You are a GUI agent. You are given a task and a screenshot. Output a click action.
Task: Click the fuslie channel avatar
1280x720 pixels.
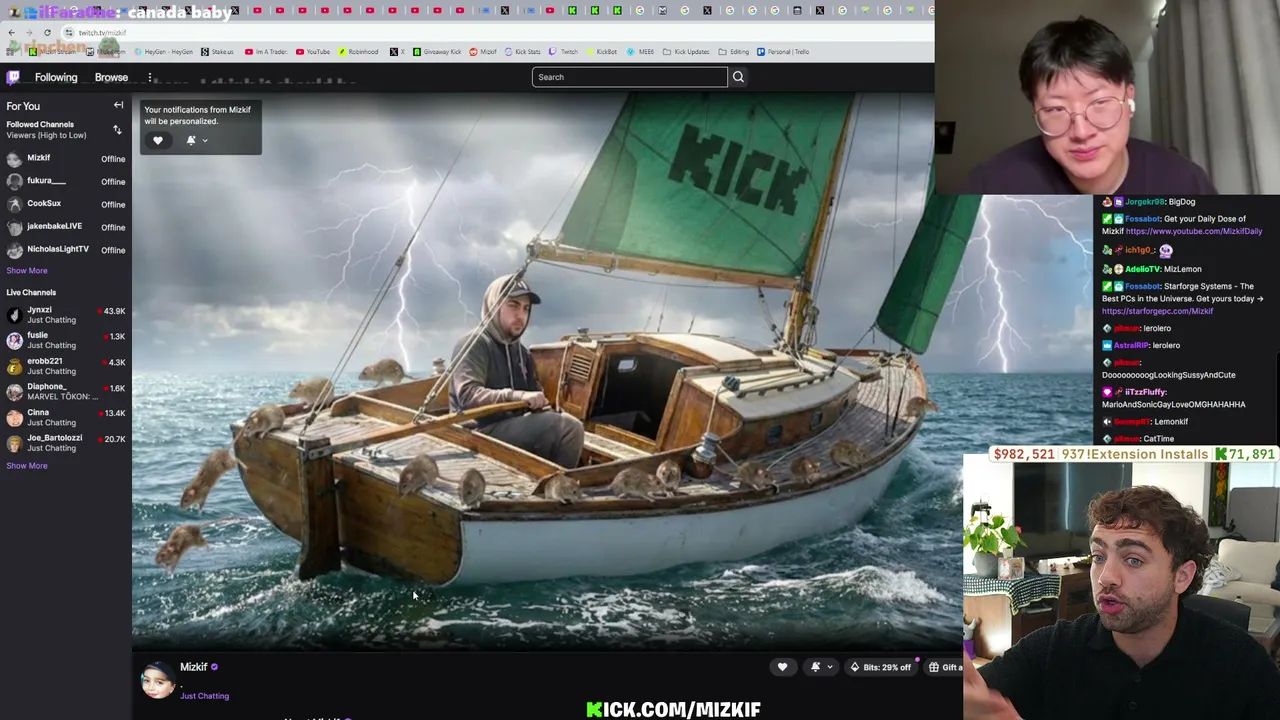14,341
